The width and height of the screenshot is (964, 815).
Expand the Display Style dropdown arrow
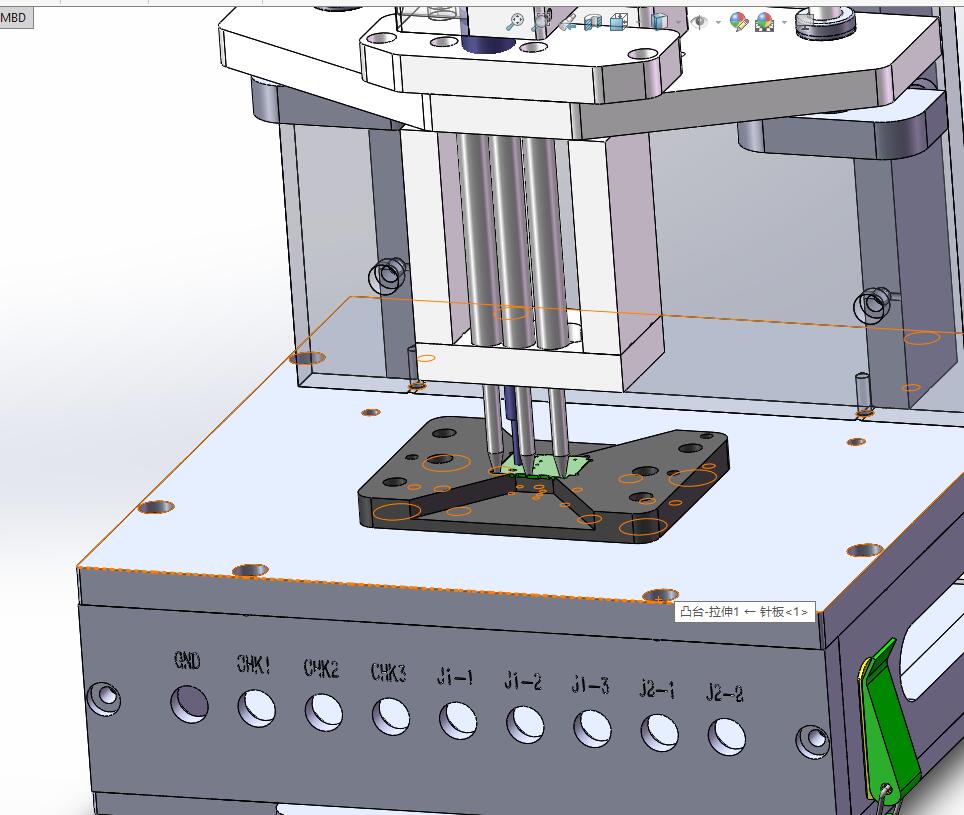678,23
